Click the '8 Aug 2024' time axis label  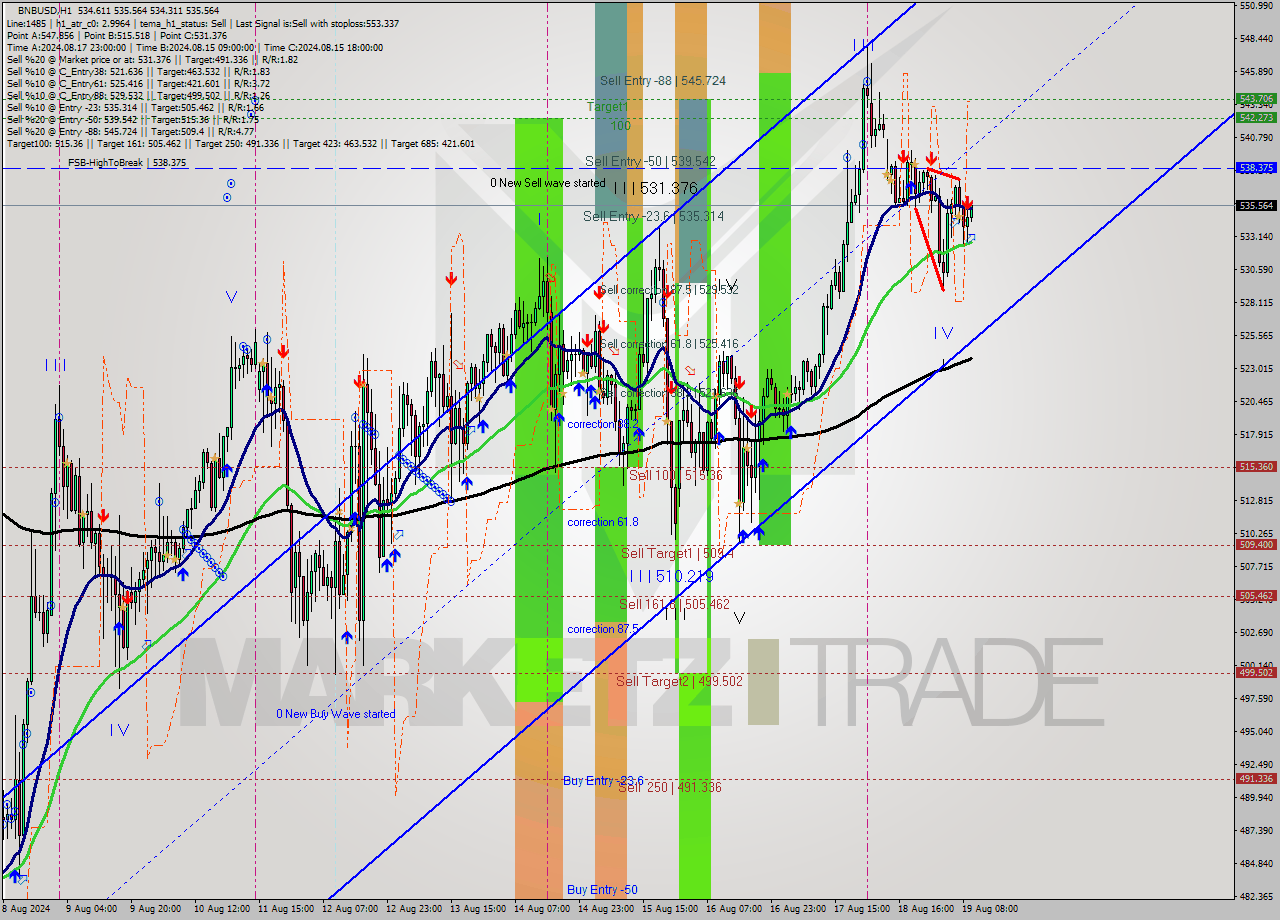[25, 909]
